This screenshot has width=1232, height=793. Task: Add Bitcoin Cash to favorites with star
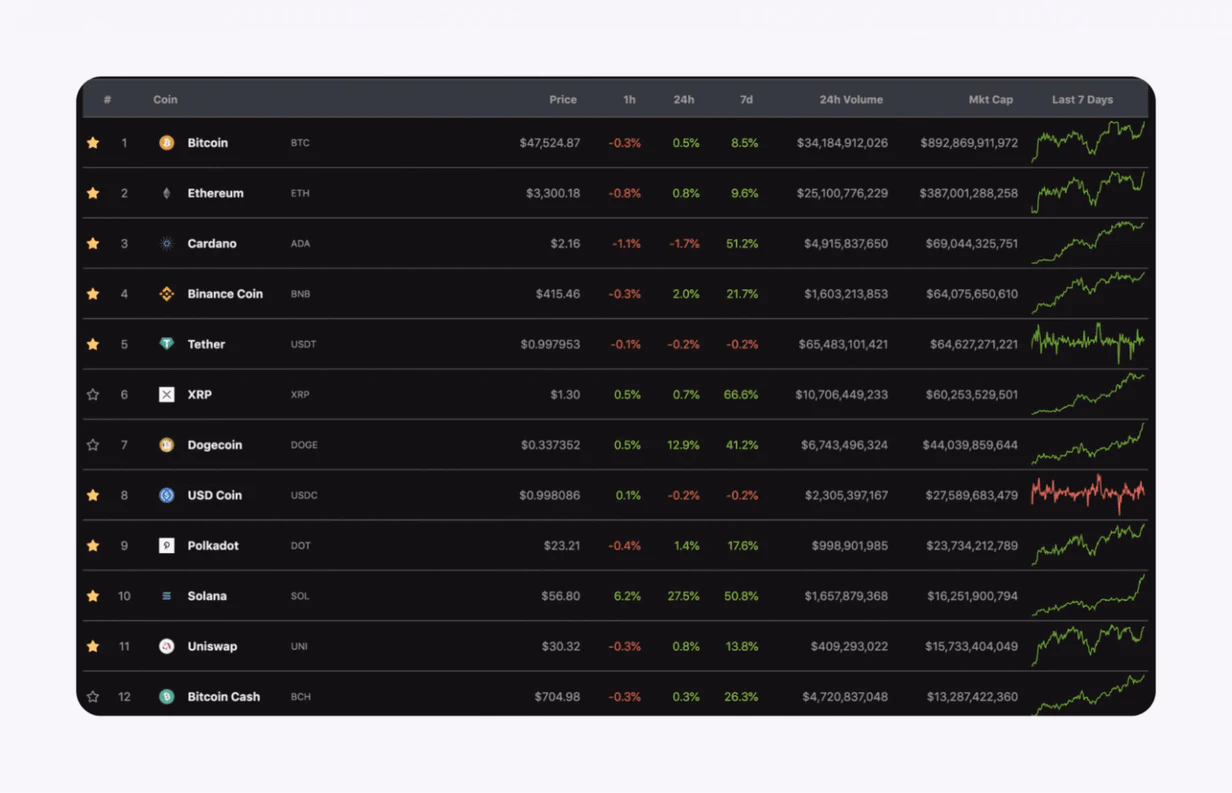[x=93, y=696]
